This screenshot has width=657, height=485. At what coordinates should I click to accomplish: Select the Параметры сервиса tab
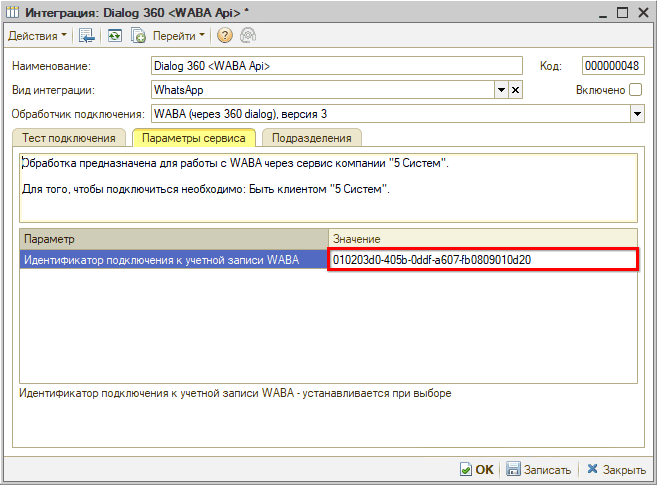[194, 138]
